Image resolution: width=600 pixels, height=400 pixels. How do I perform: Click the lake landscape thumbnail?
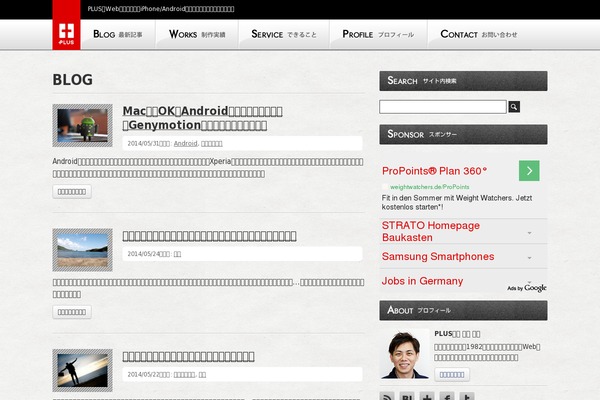point(83,250)
